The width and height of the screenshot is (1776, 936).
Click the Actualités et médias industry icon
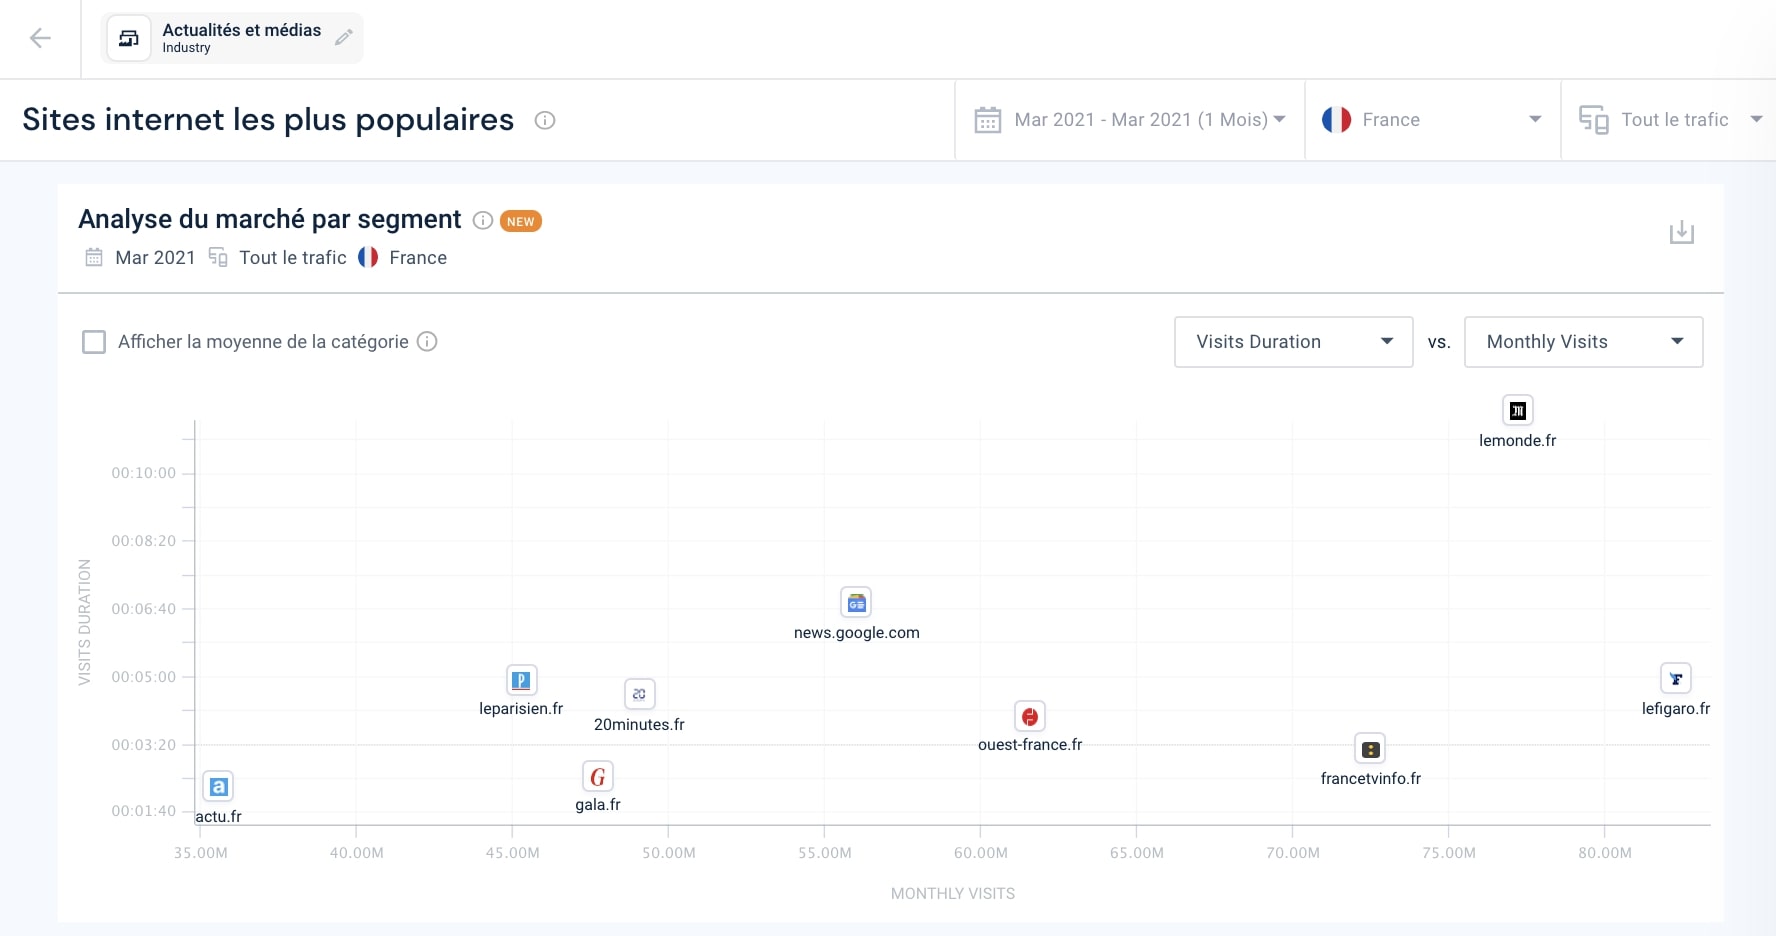click(x=129, y=39)
